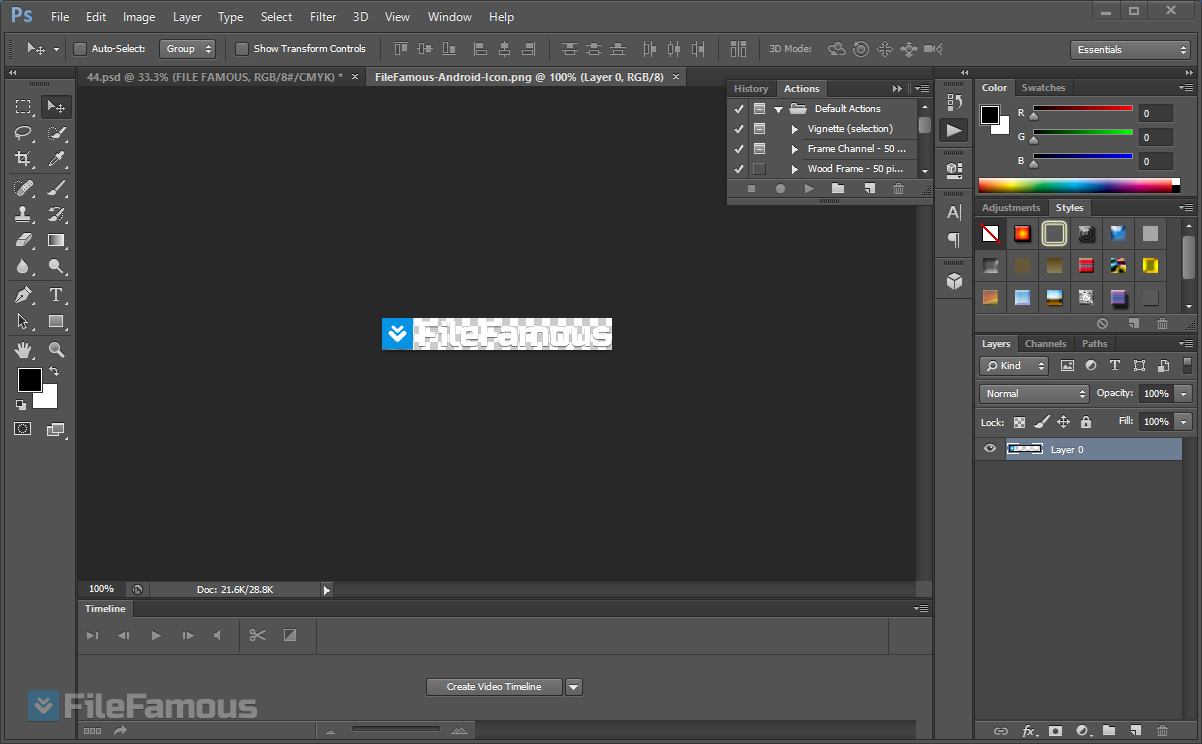Open the Window menu
Screen dimensions: 1202x744
[x=449, y=17]
